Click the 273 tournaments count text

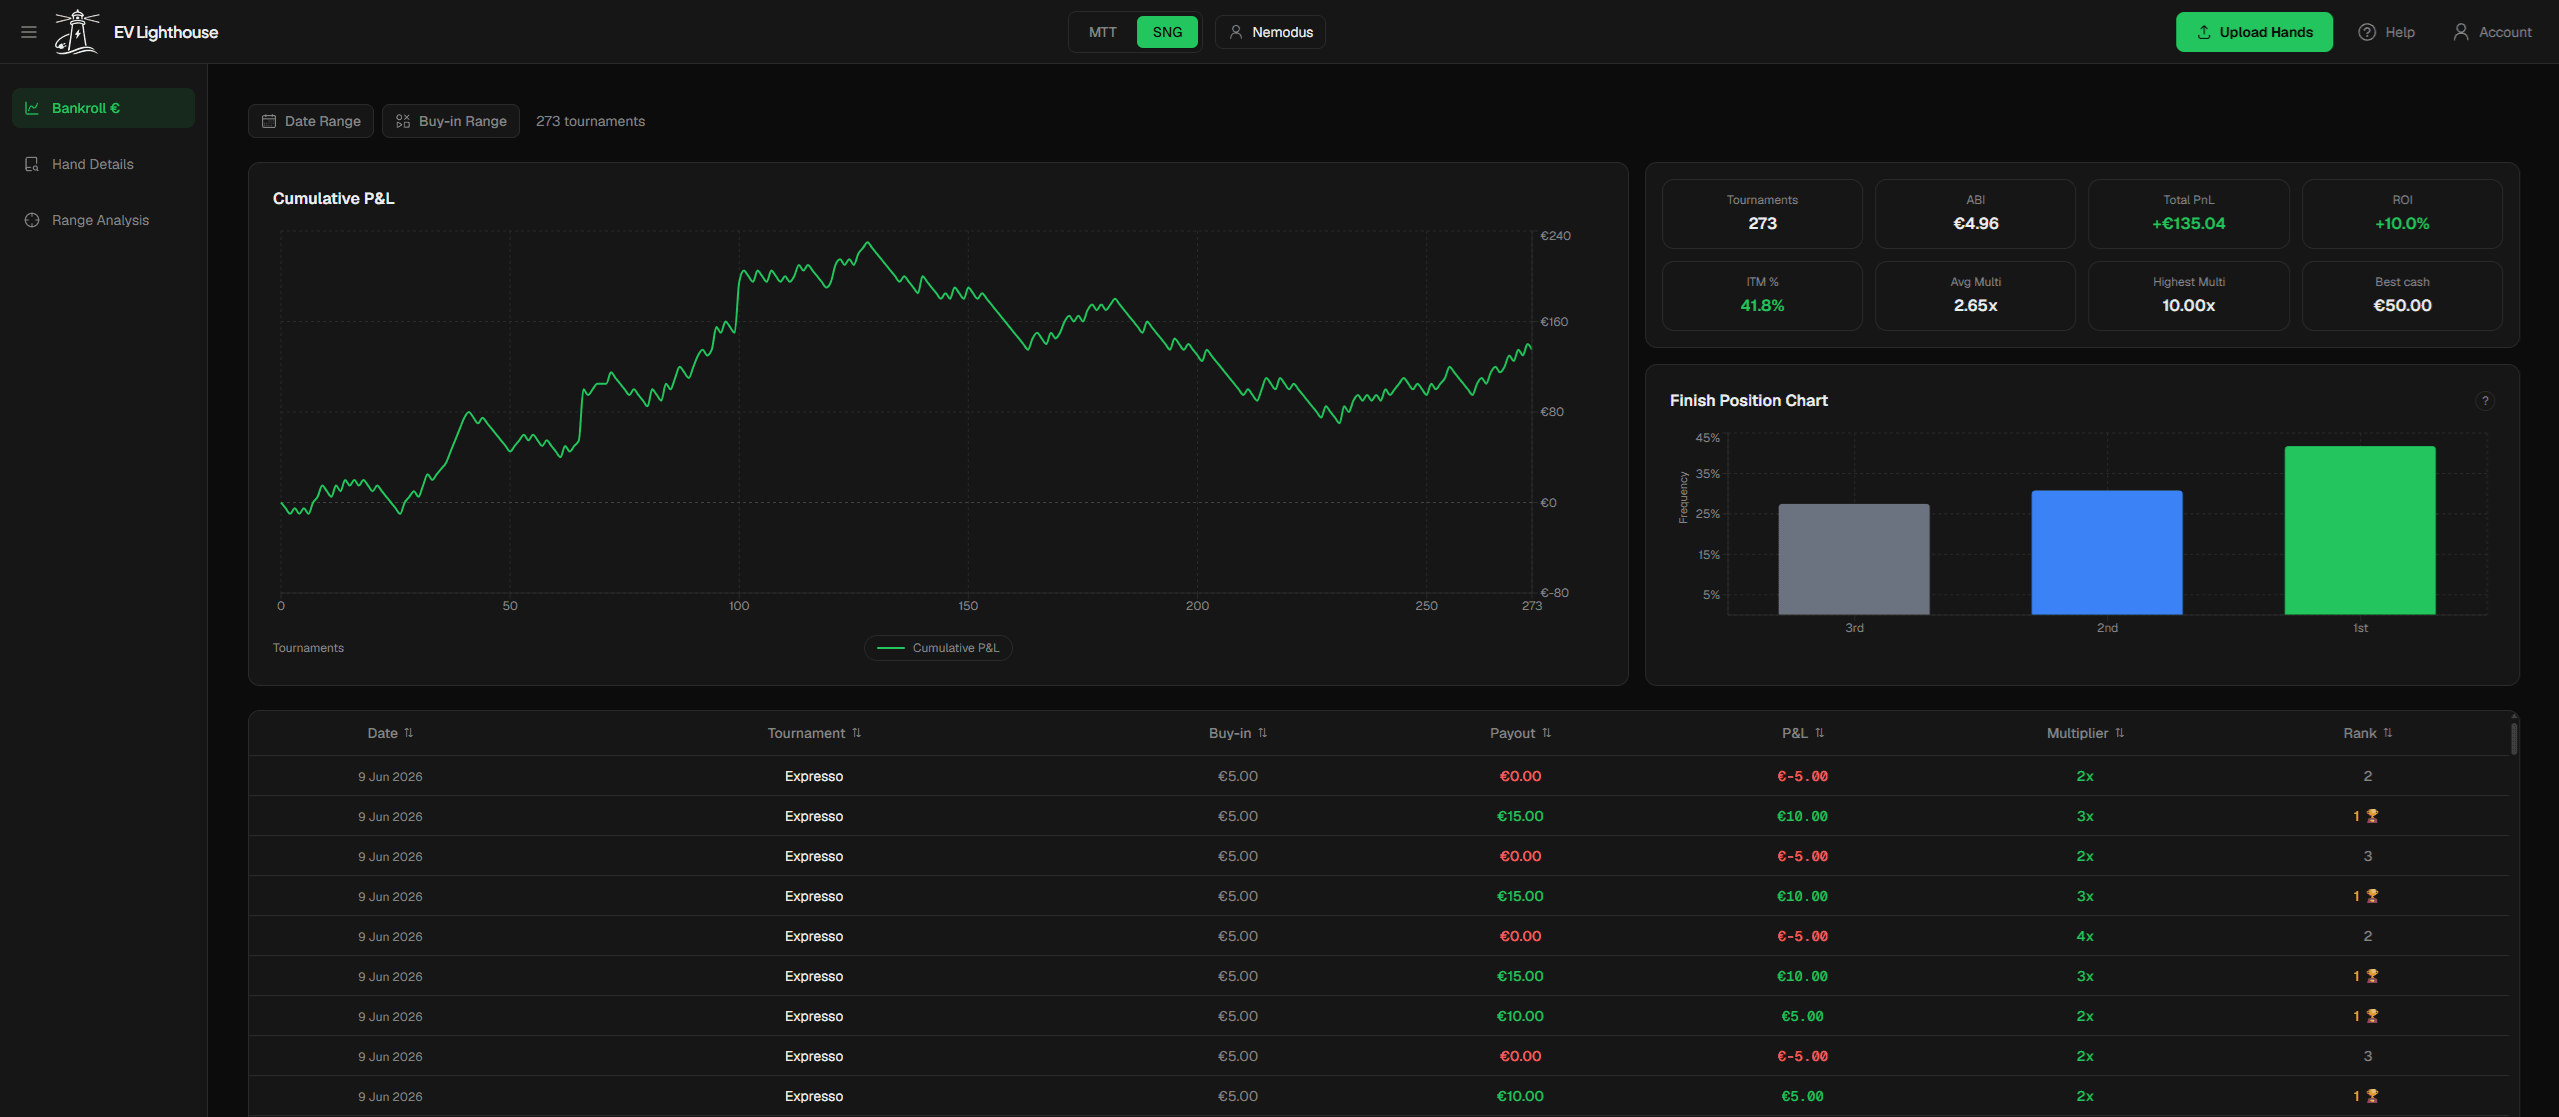pos(590,121)
